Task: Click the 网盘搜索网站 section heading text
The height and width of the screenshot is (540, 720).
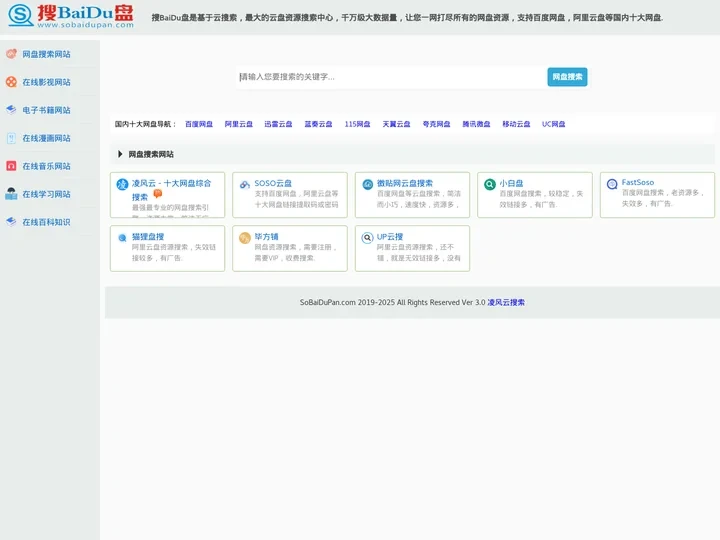Action: coord(151,154)
